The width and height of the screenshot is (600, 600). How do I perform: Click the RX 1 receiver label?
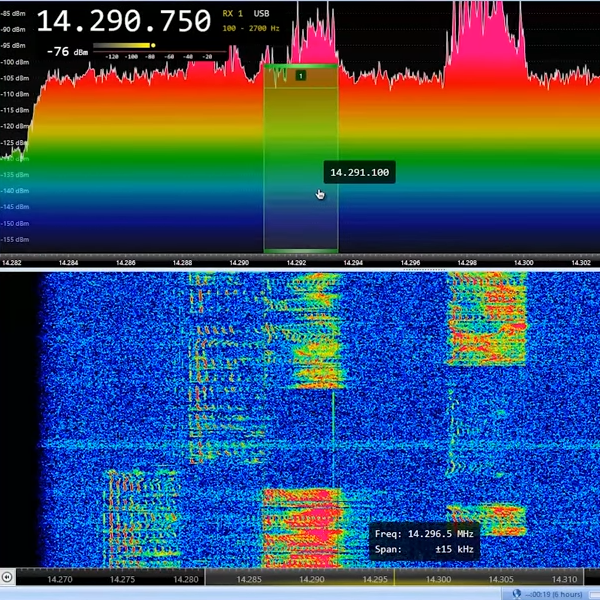tap(233, 14)
